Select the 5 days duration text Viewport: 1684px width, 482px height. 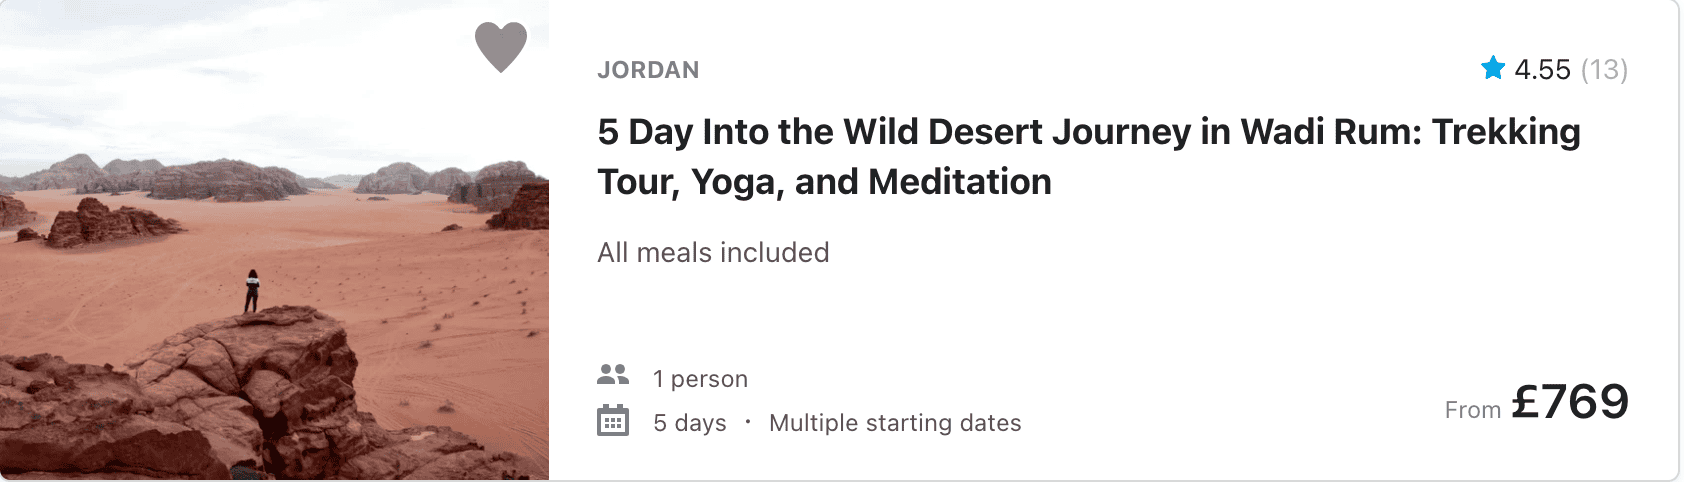tap(690, 423)
